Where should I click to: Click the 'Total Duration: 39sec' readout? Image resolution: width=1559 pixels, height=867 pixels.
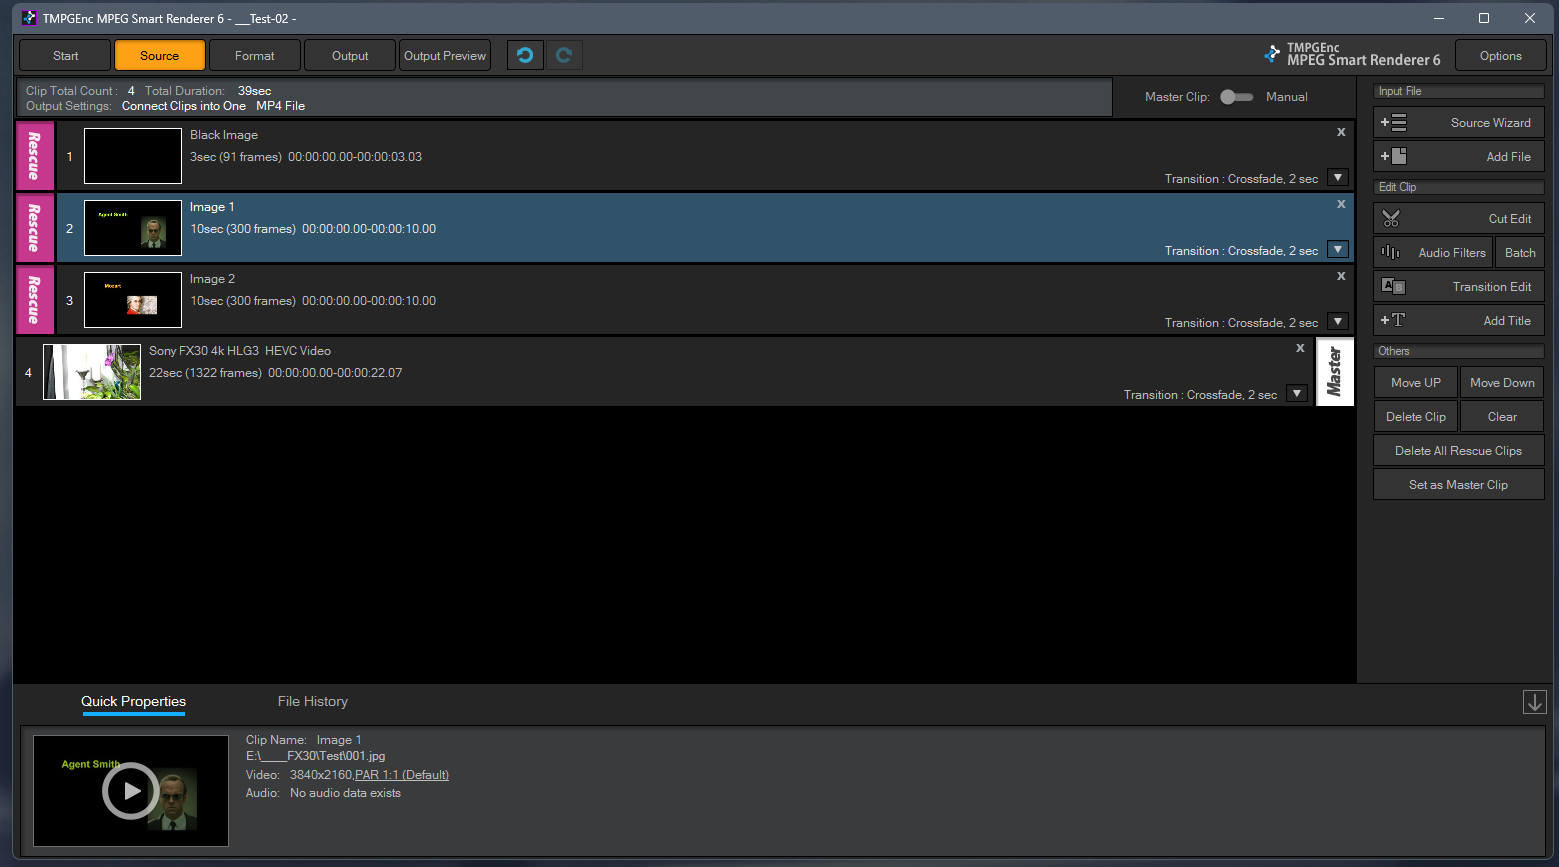coord(208,91)
